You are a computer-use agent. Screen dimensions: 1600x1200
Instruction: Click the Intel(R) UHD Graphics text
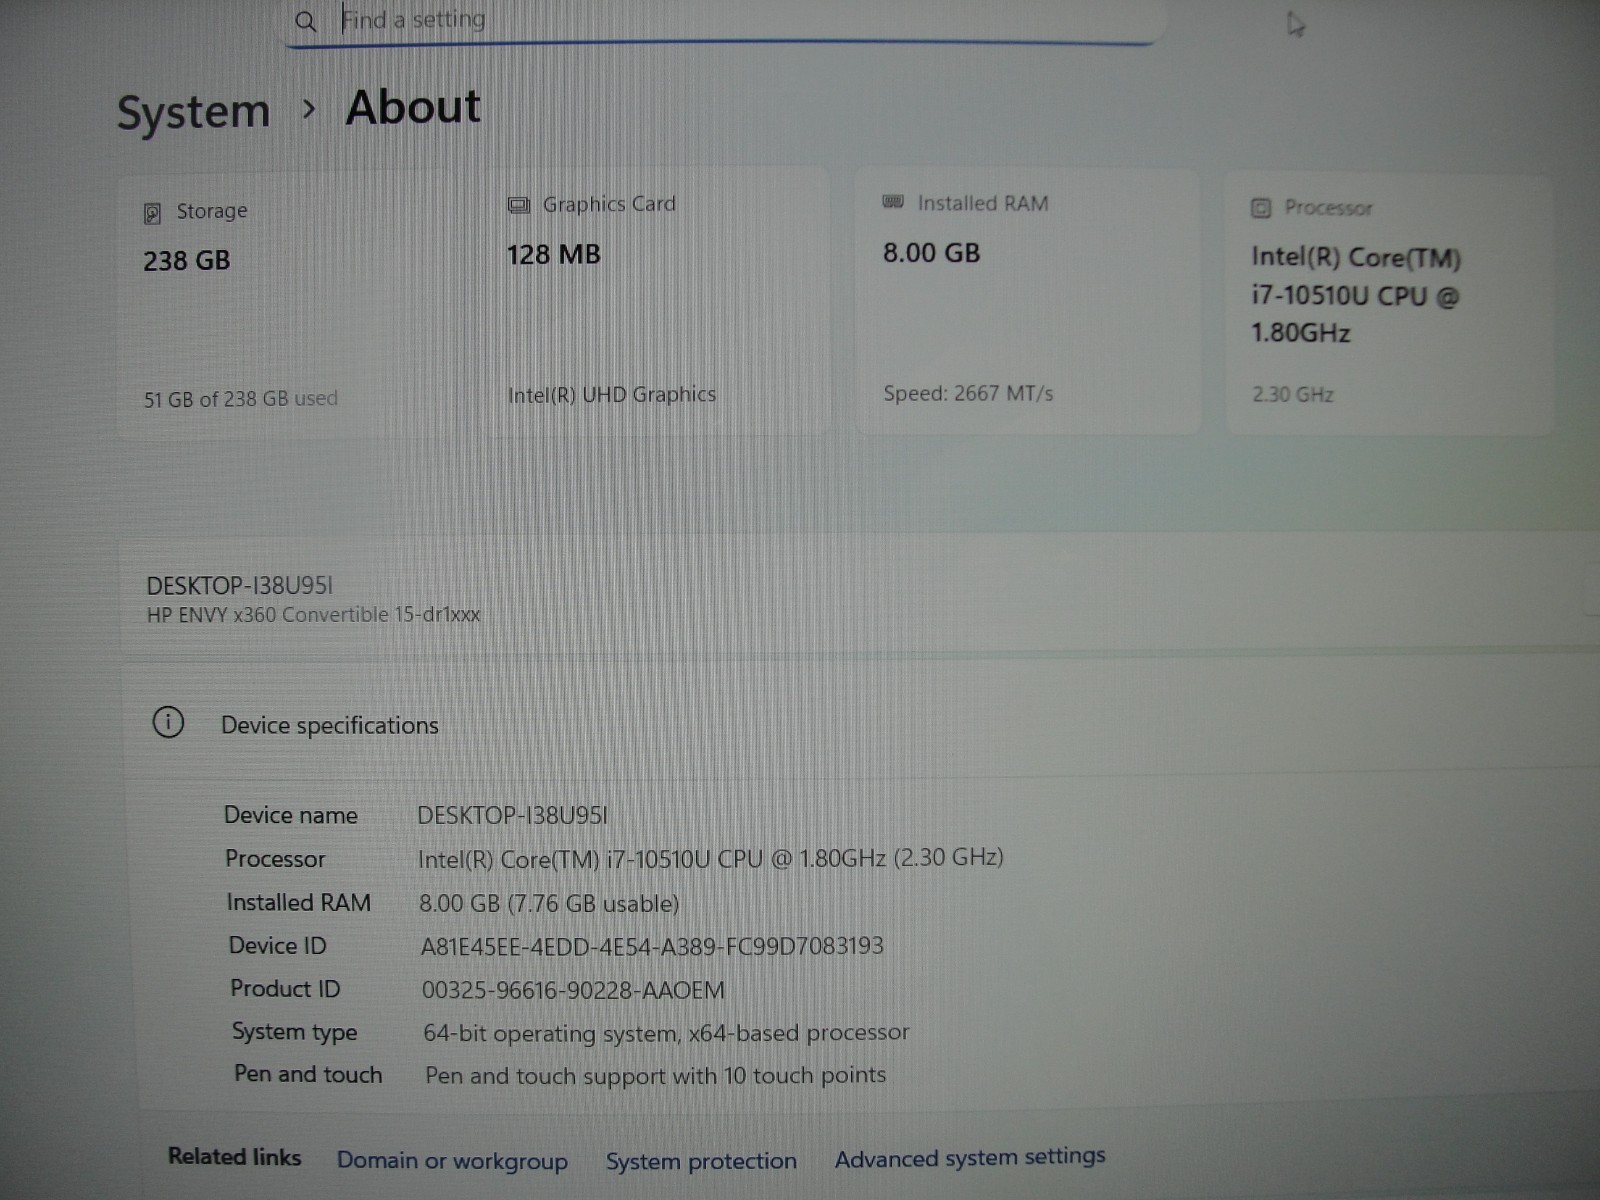[x=612, y=395]
